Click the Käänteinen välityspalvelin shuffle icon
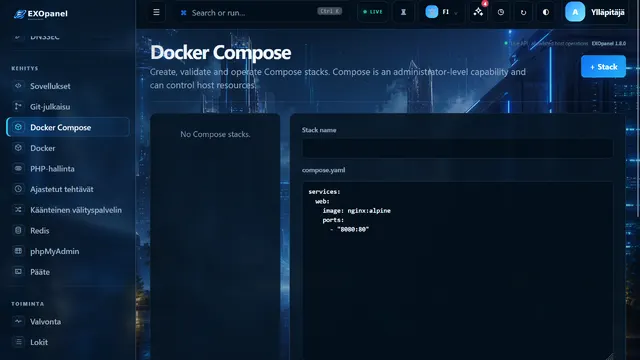The width and height of the screenshot is (640, 360). (x=18, y=209)
